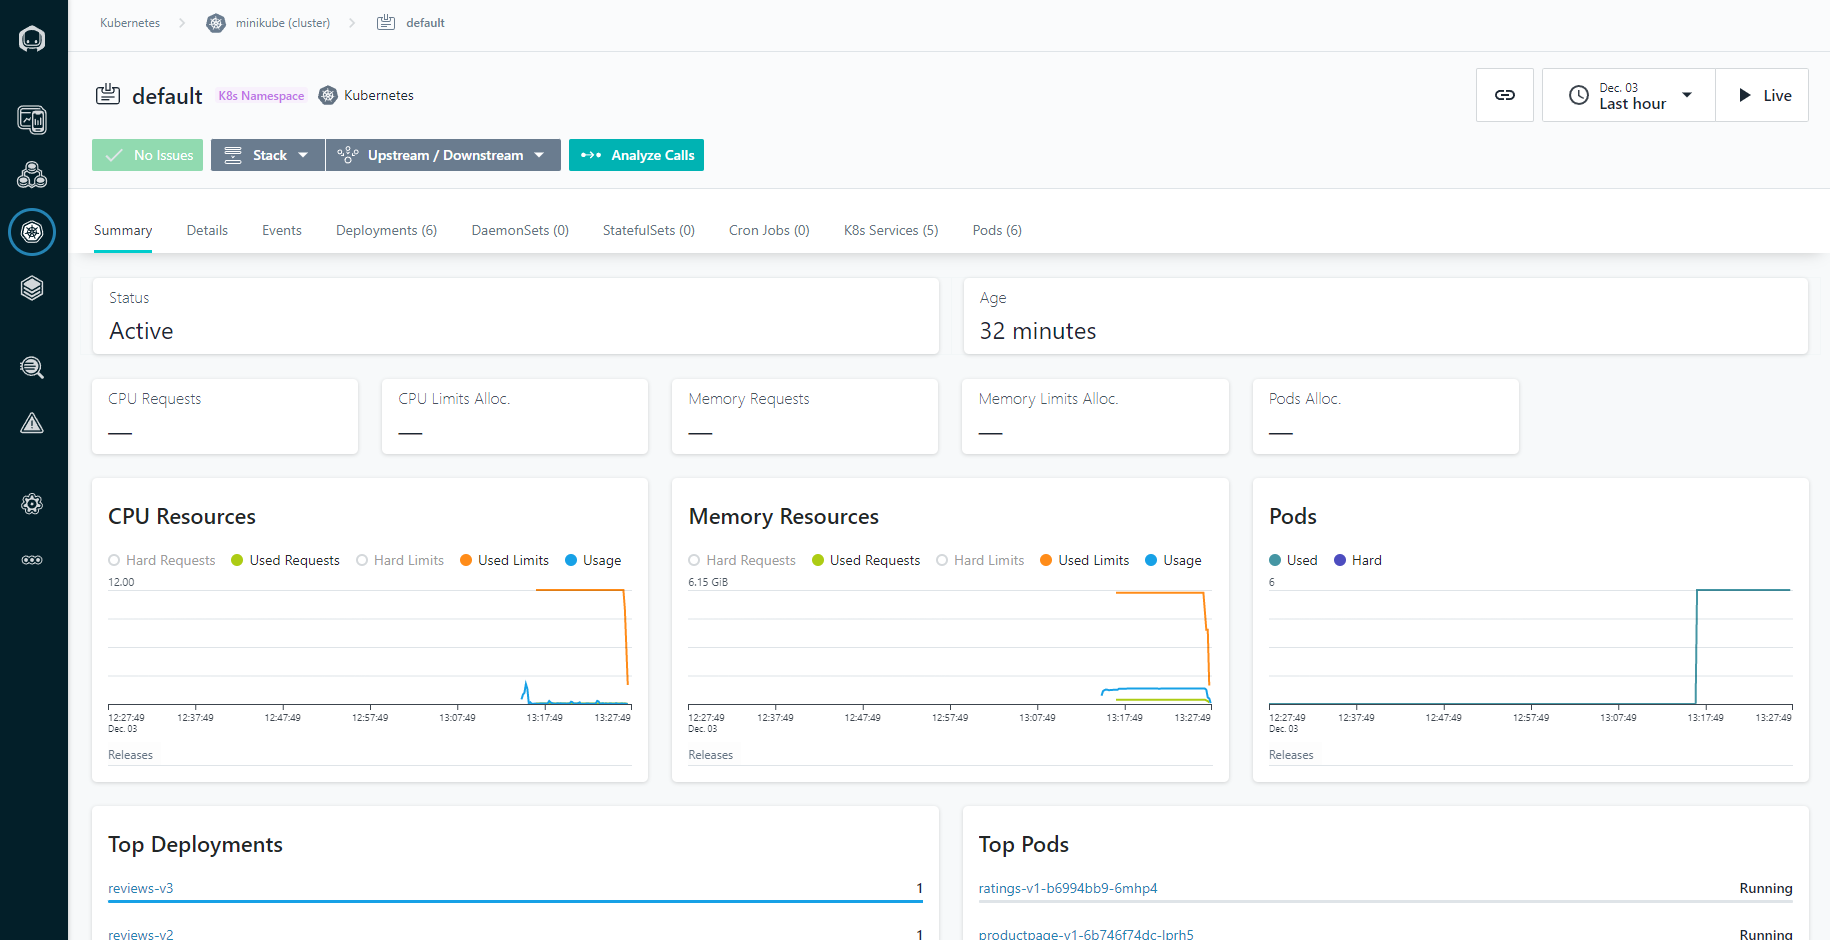This screenshot has height=940, width=1830.
Task: Switch to the Pods (6) tab
Action: point(997,230)
